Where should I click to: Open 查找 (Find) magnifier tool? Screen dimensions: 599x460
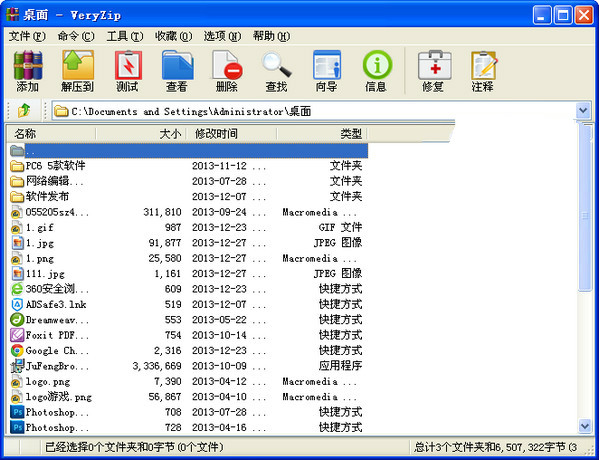[276, 71]
